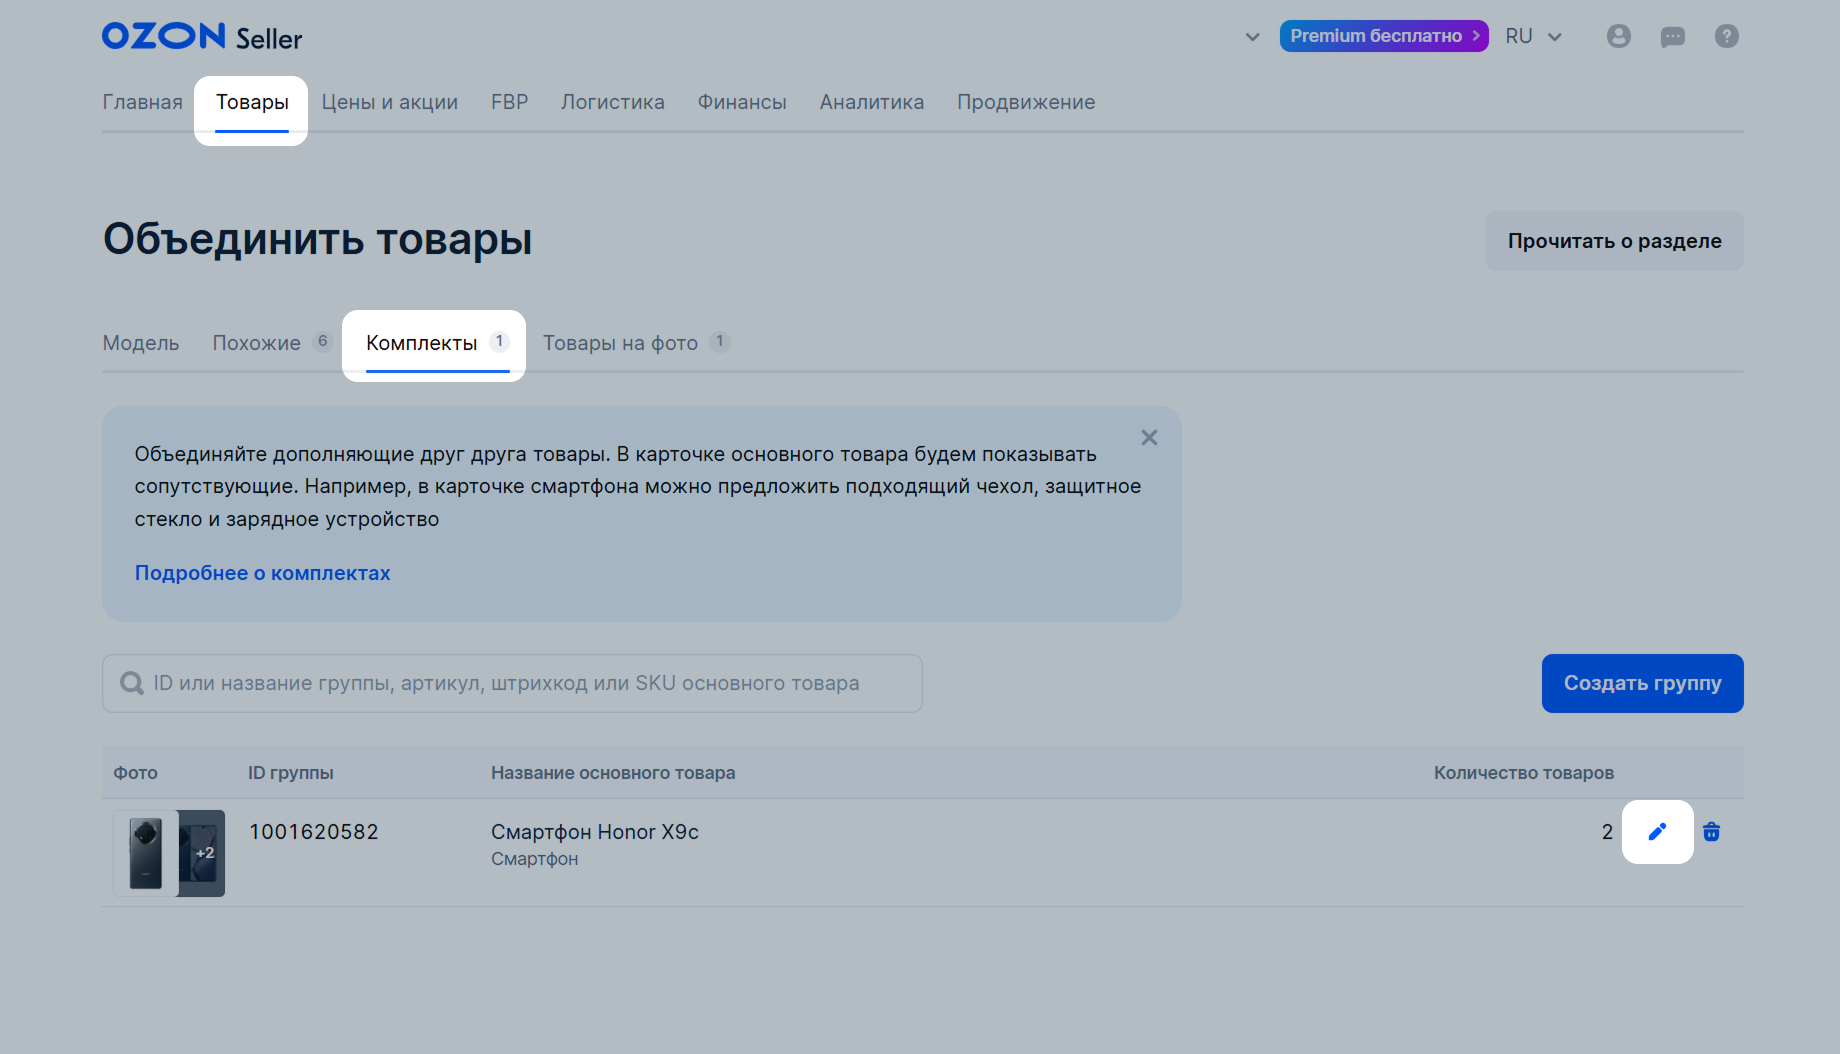This screenshot has width=1840, height=1054.
Task: Close the info banner about комплекты
Action: click(x=1149, y=438)
